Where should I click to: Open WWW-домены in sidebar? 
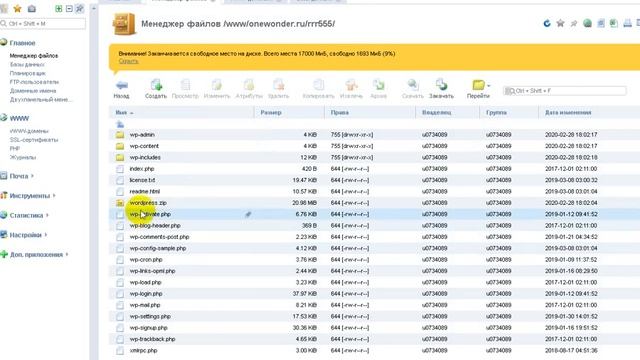pos(29,131)
